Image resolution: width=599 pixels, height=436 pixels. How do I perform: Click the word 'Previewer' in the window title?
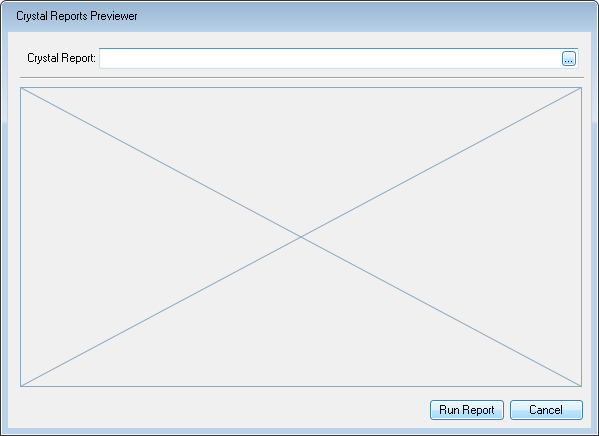pyautogui.click(x=114, y=16)
